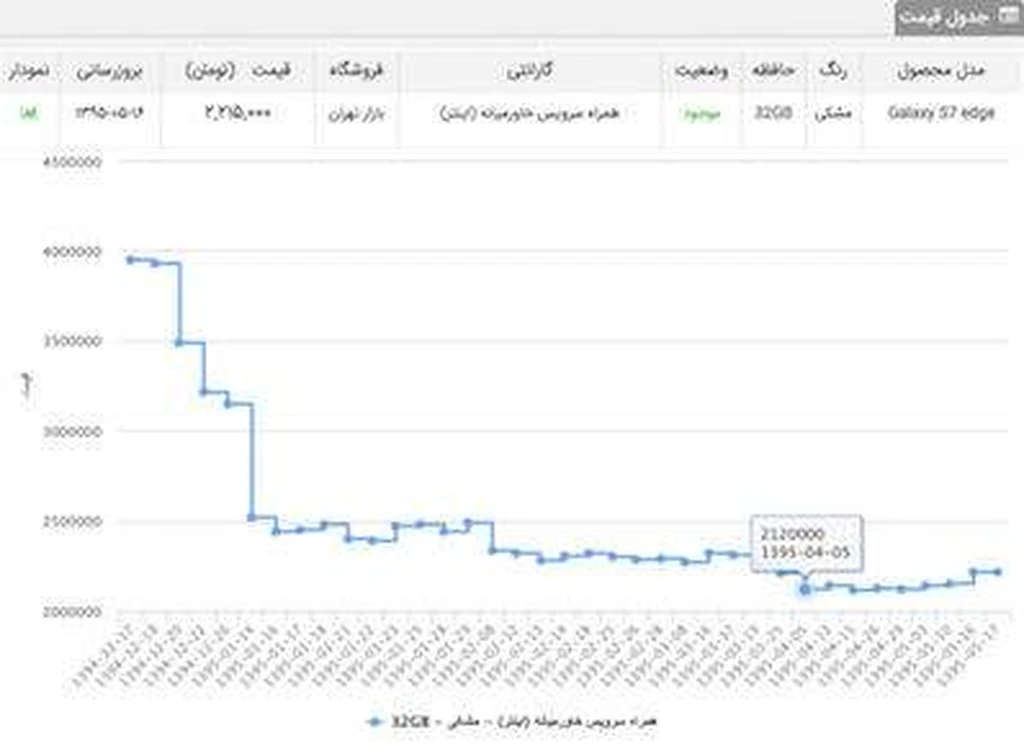Click the highlighted 2120000 data point
The image size is (1024, 756).
coord(805,589)
